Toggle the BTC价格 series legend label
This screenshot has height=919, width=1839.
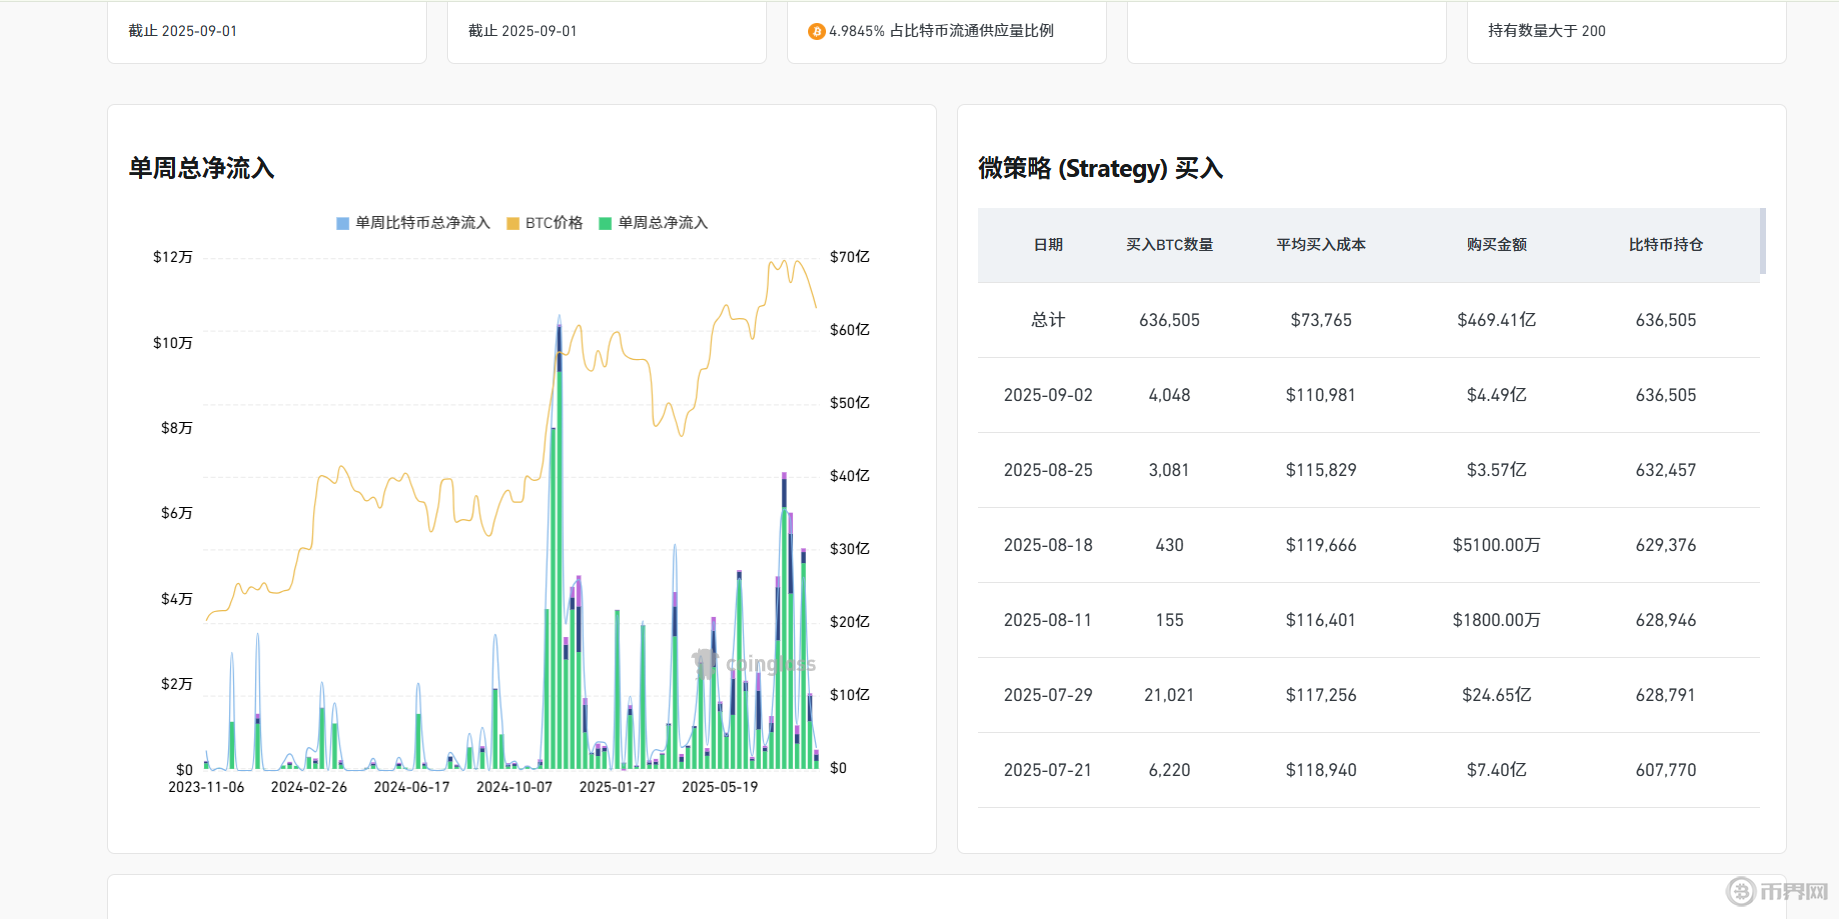click(x=554, y=223)
